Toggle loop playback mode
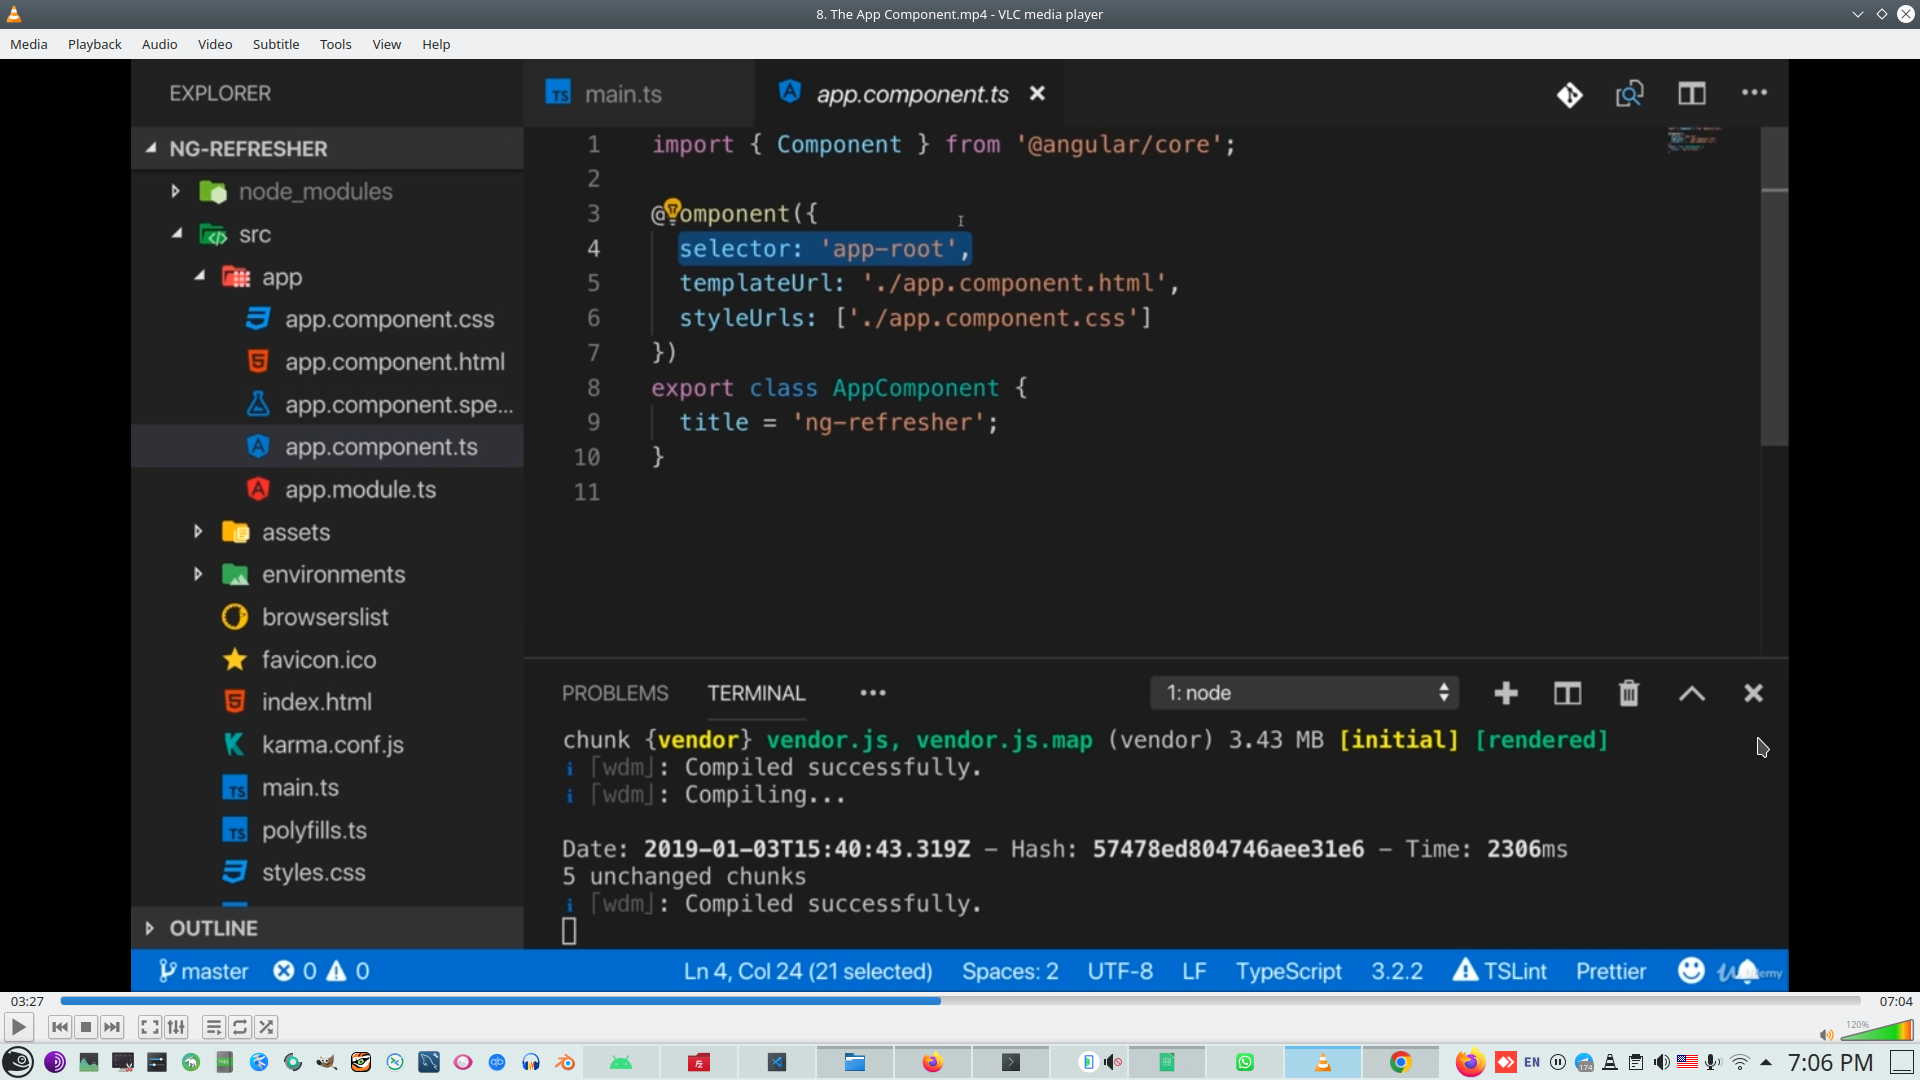1920x1080 pixels. [x=240, y=1027]
